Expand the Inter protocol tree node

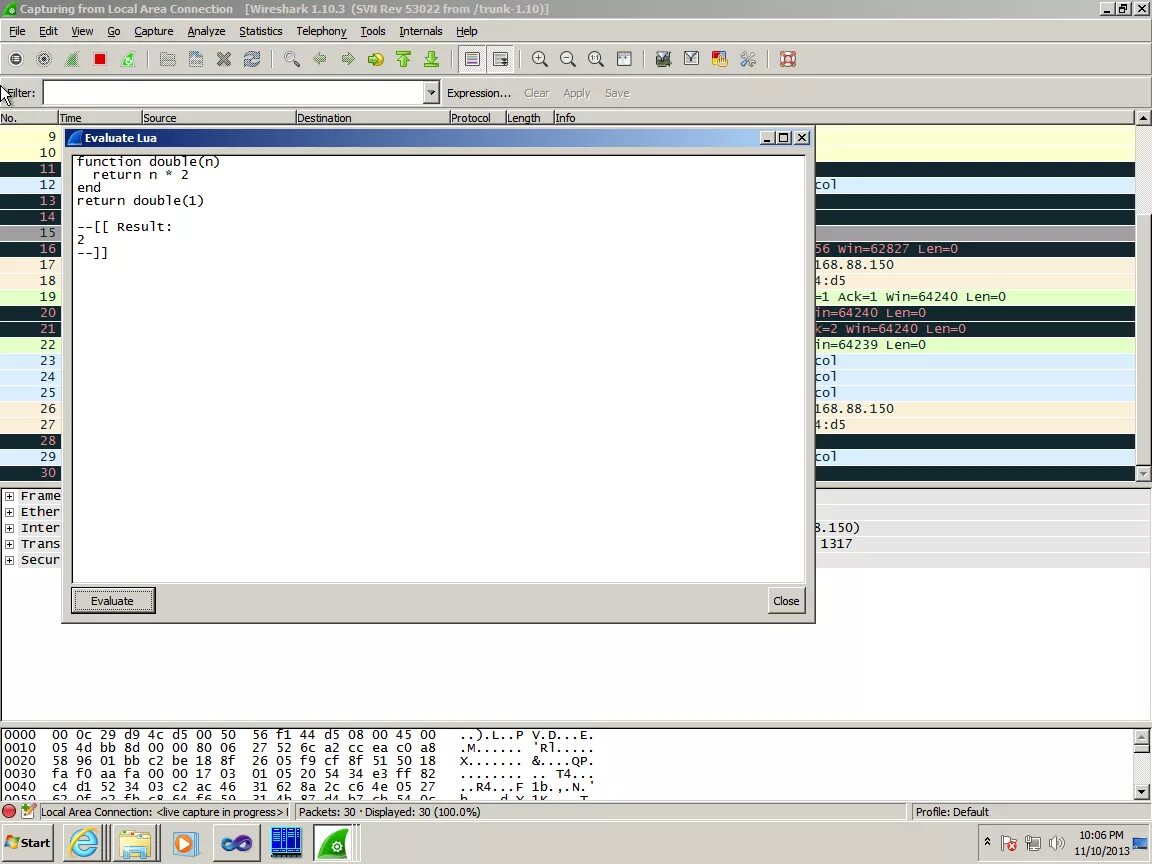tap(10, 528)
